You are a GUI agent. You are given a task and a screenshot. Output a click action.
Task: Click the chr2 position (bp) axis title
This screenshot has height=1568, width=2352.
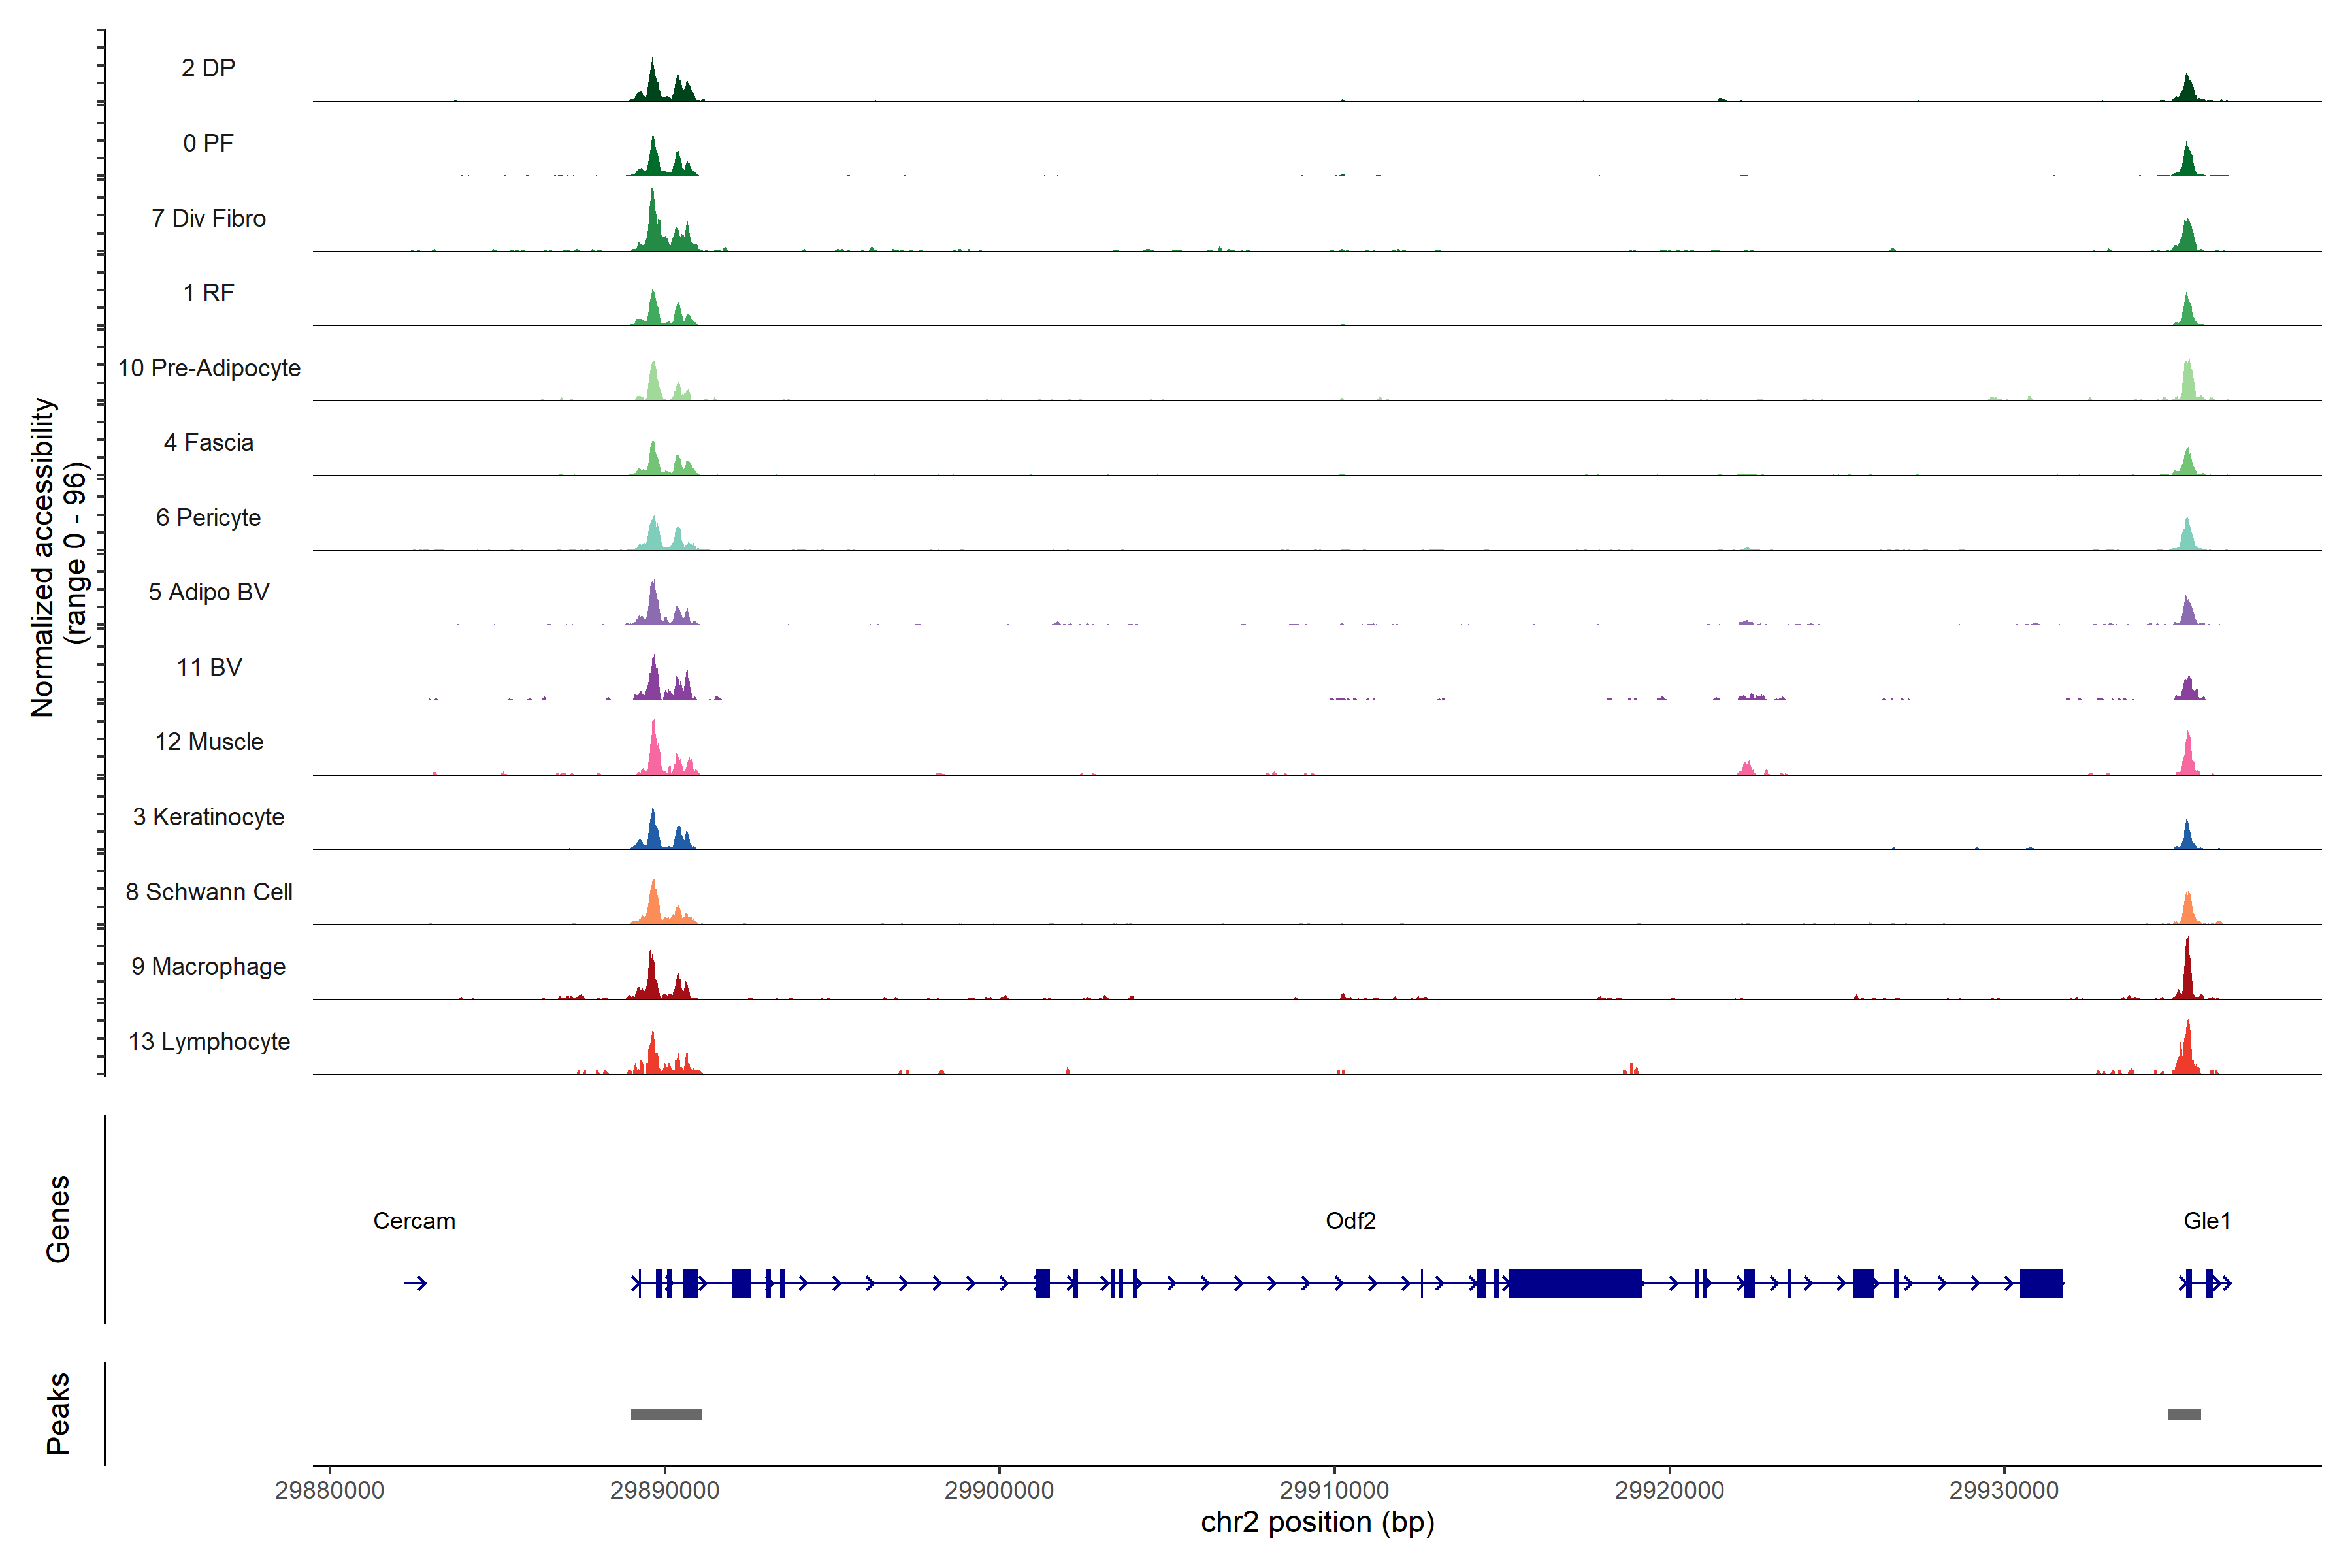coord(1317,1522)
